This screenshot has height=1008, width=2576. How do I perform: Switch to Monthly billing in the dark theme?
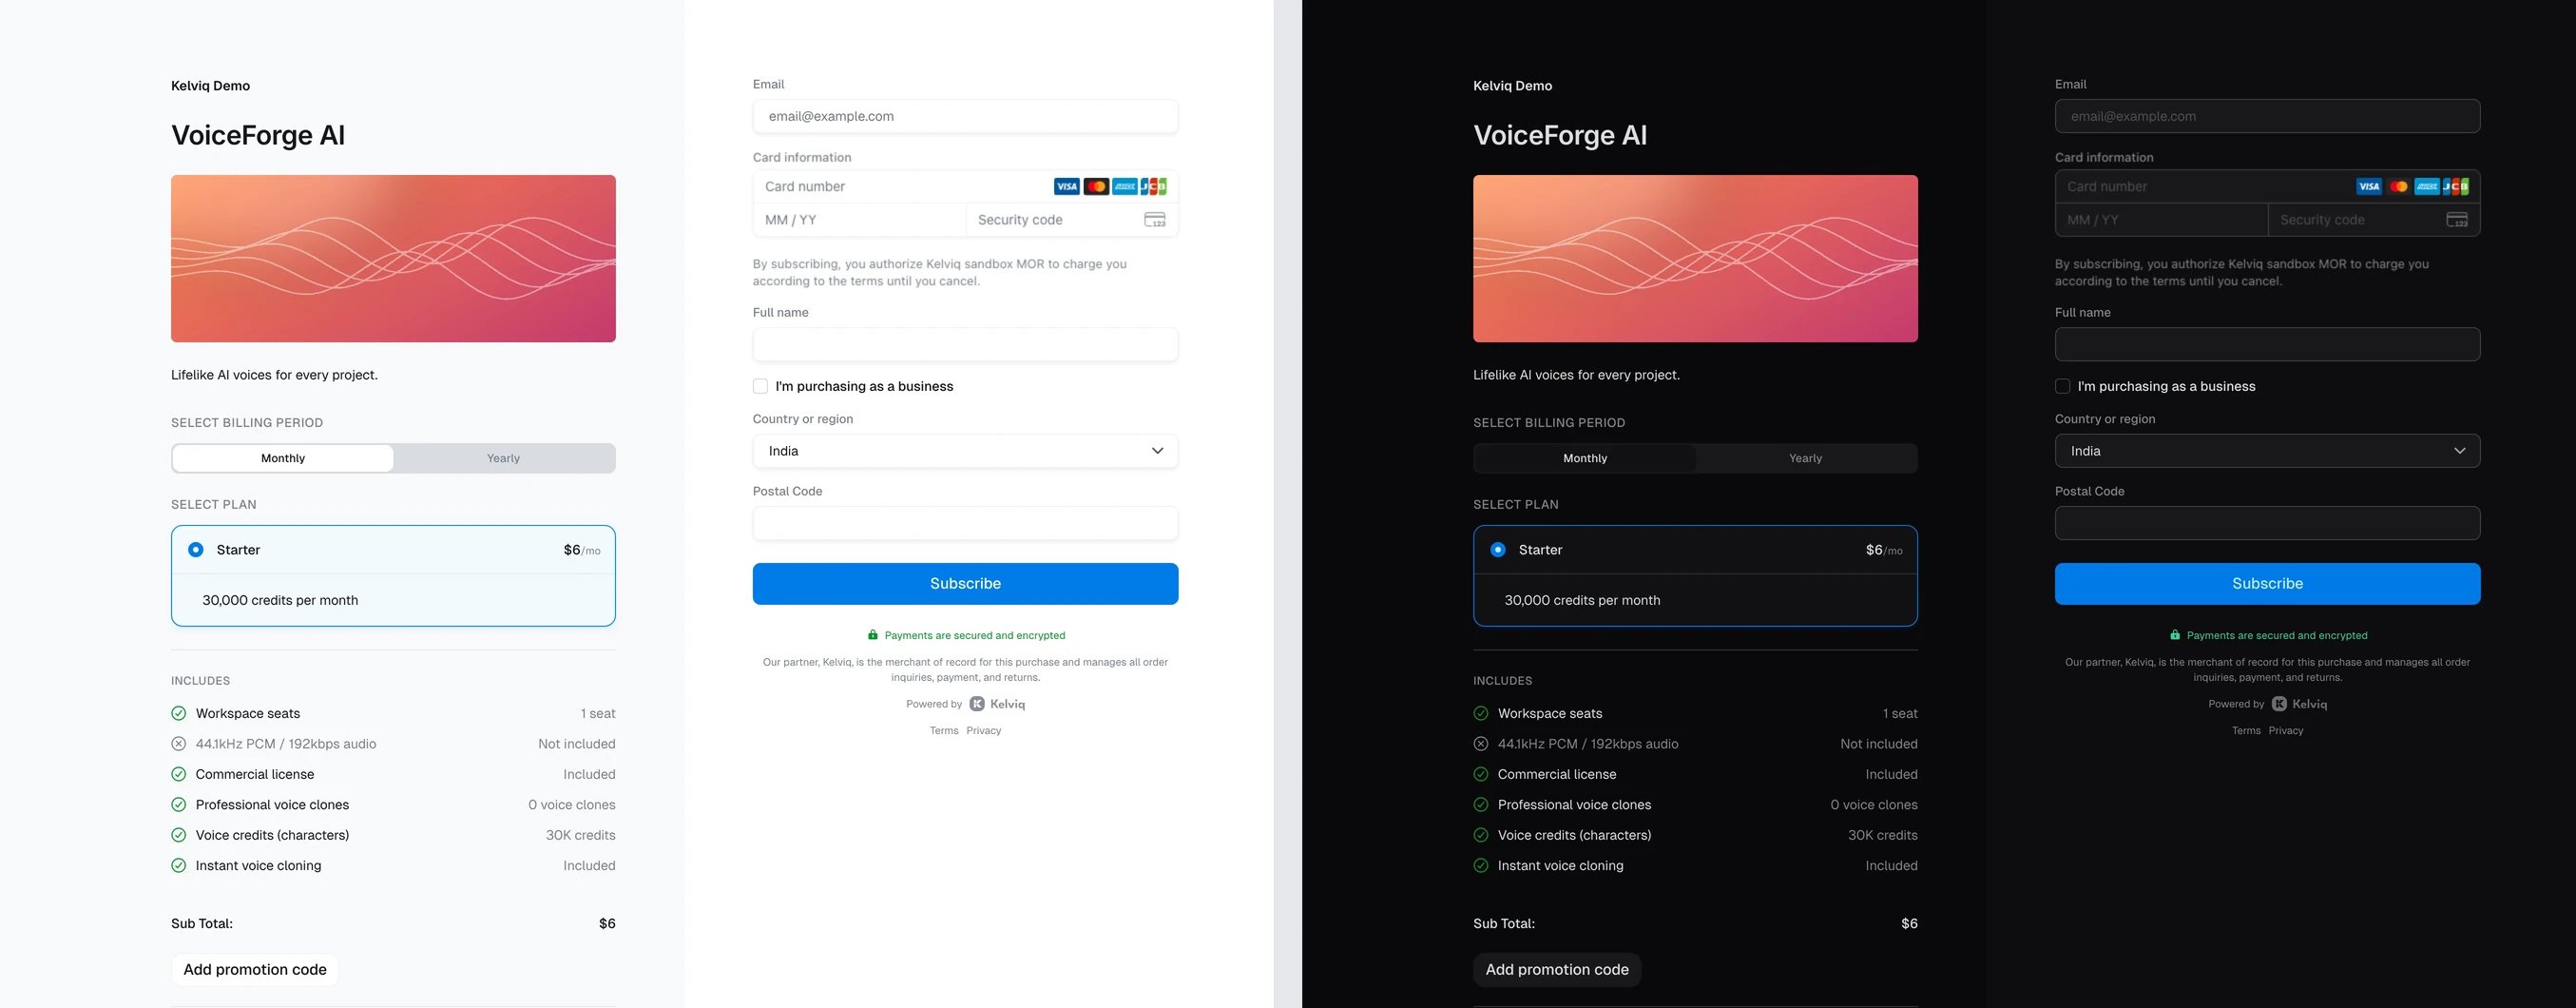click(1585, 458)
